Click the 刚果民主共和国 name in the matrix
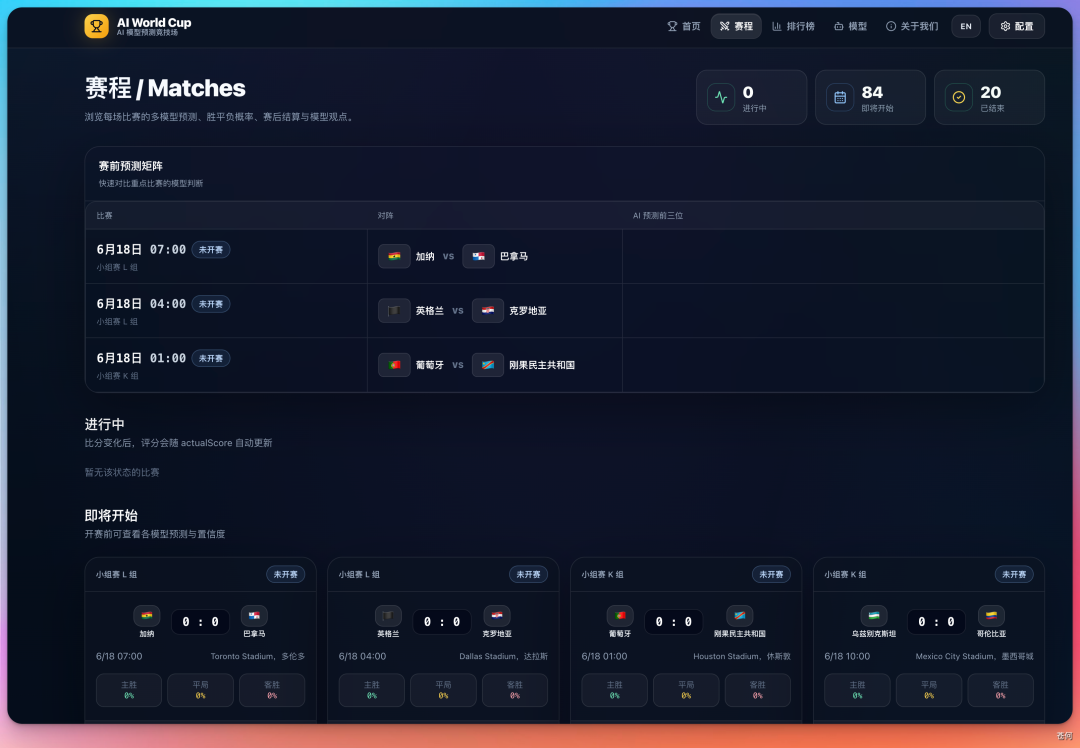The image size is (1080, 748). coord(542,365)
